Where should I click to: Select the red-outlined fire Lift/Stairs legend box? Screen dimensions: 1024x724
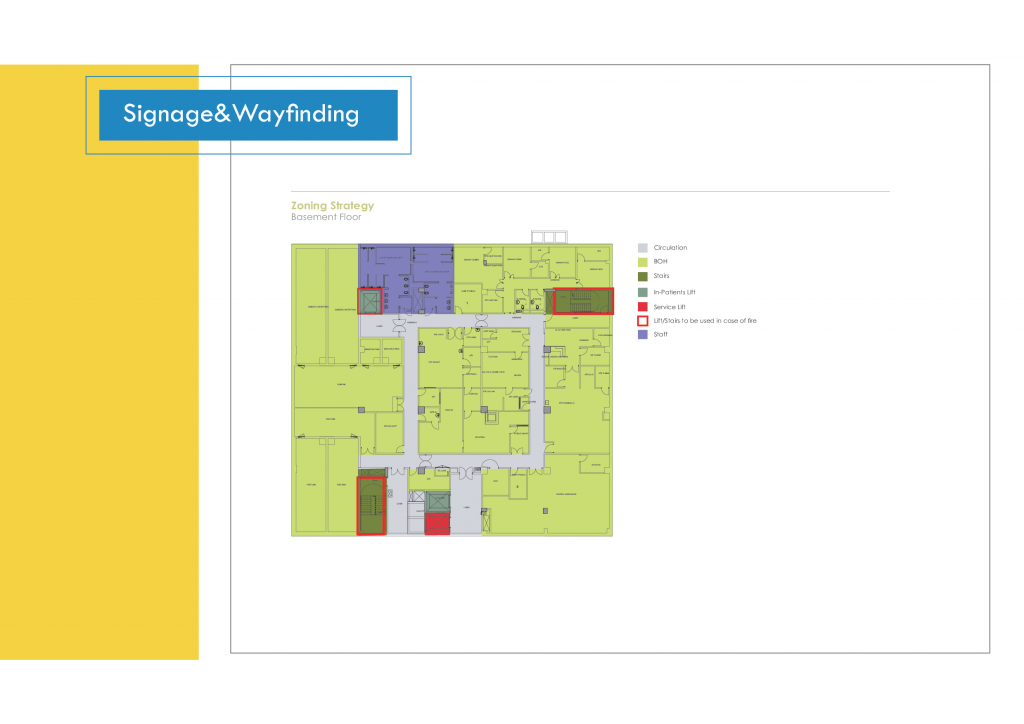click(643, 320)
